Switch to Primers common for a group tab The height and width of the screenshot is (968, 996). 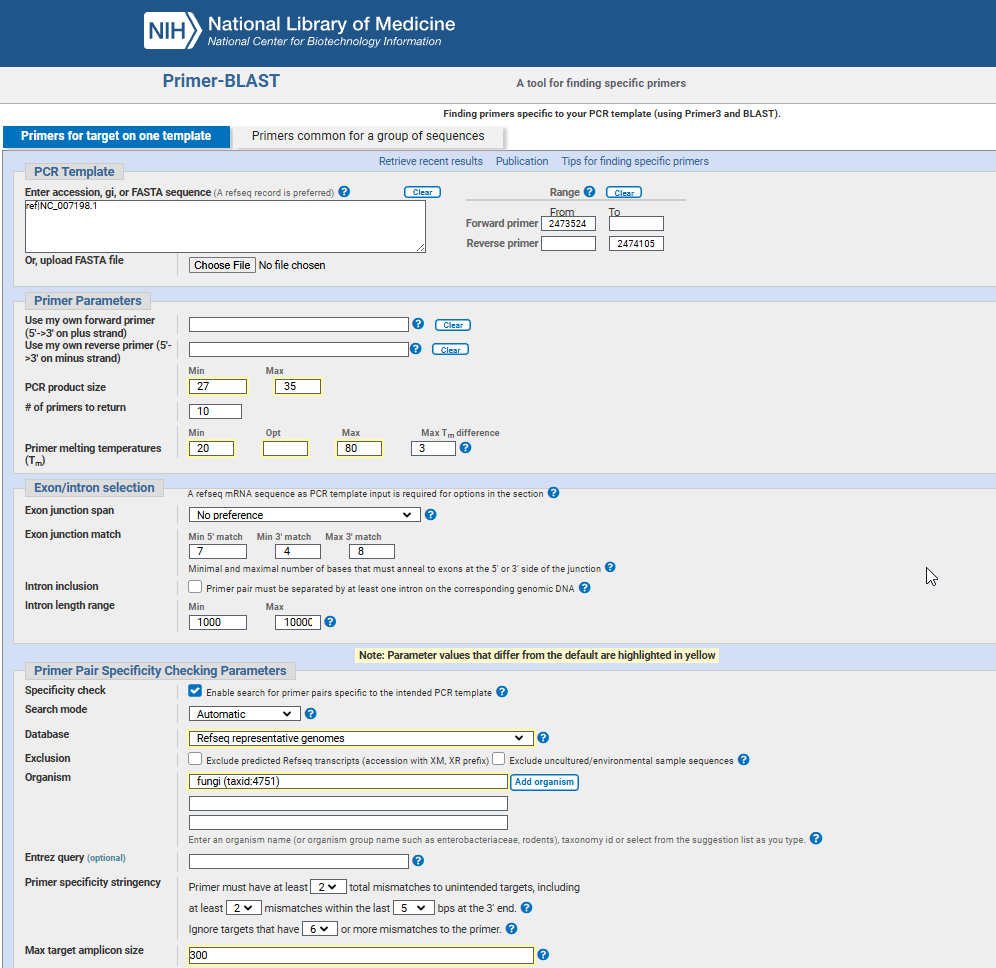tap(368, 136)
